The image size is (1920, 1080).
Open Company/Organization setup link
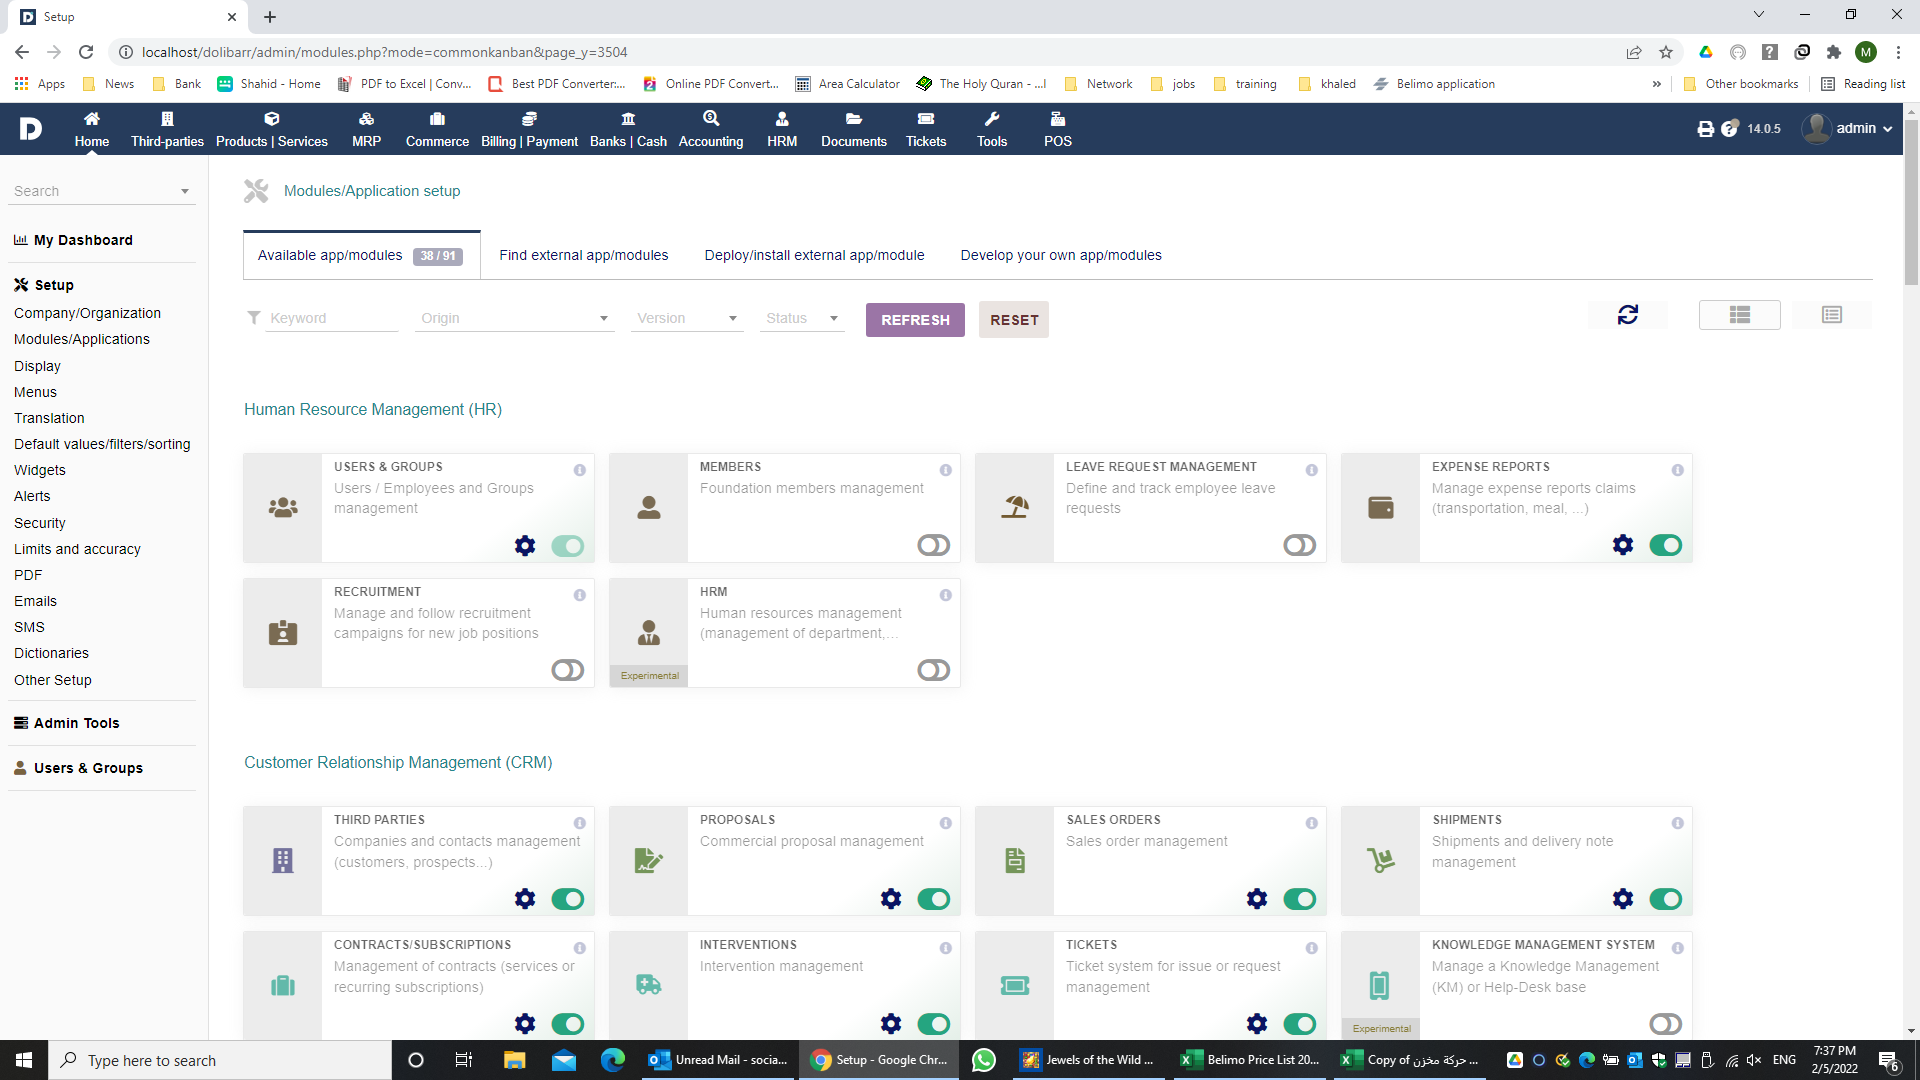coord(87,313)
